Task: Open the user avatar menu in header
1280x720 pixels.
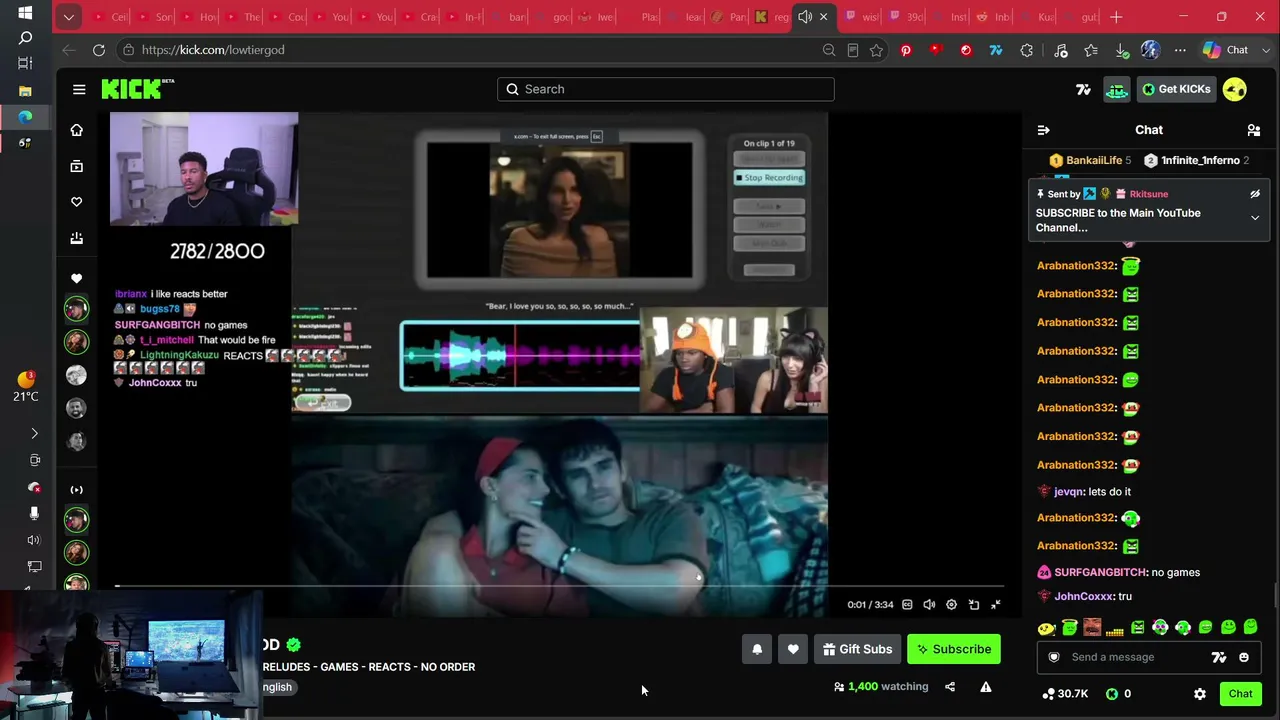Action: click(x=1235, y=89)
